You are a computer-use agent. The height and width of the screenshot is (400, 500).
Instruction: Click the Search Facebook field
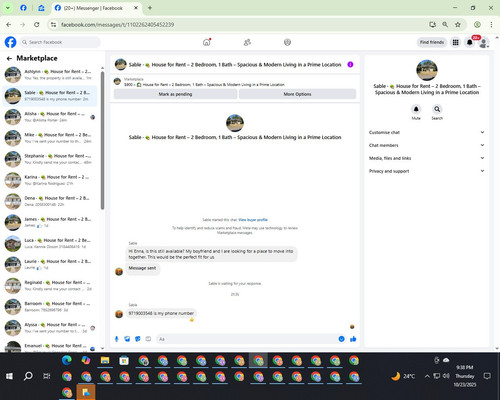click(60, 42)
